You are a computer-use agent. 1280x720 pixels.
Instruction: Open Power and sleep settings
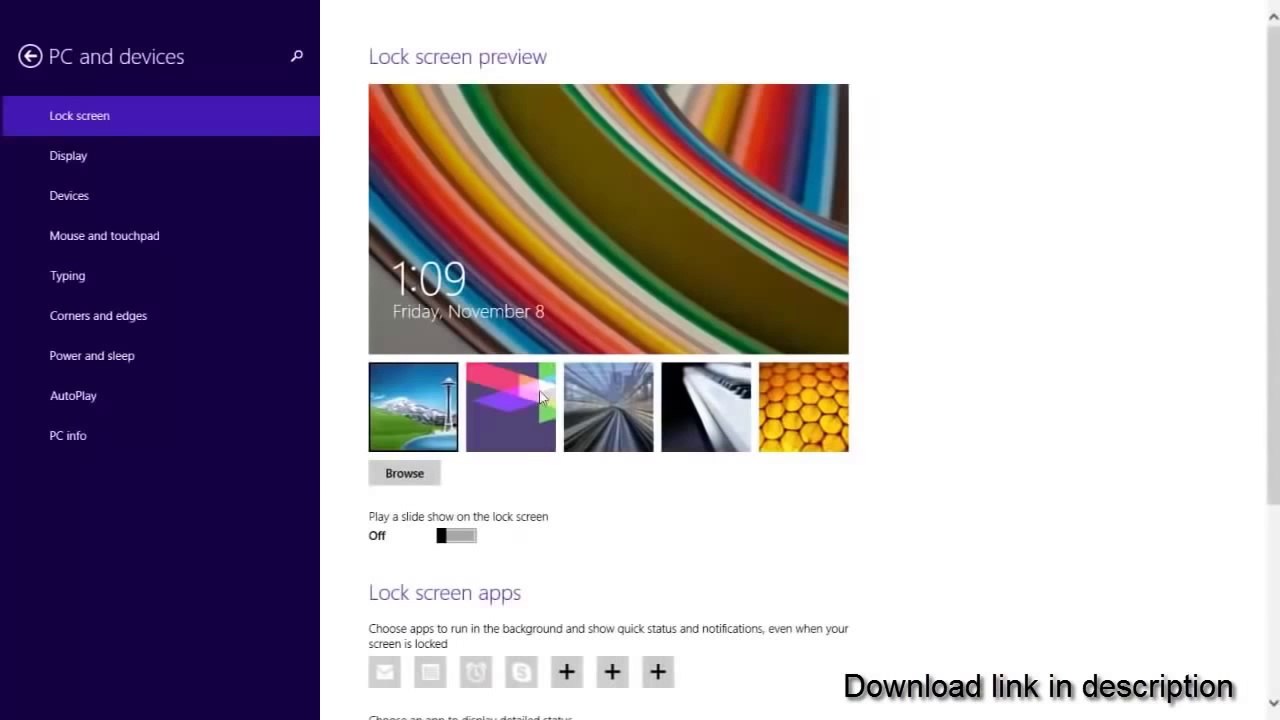pyautogui.click(x=160, y=356)
